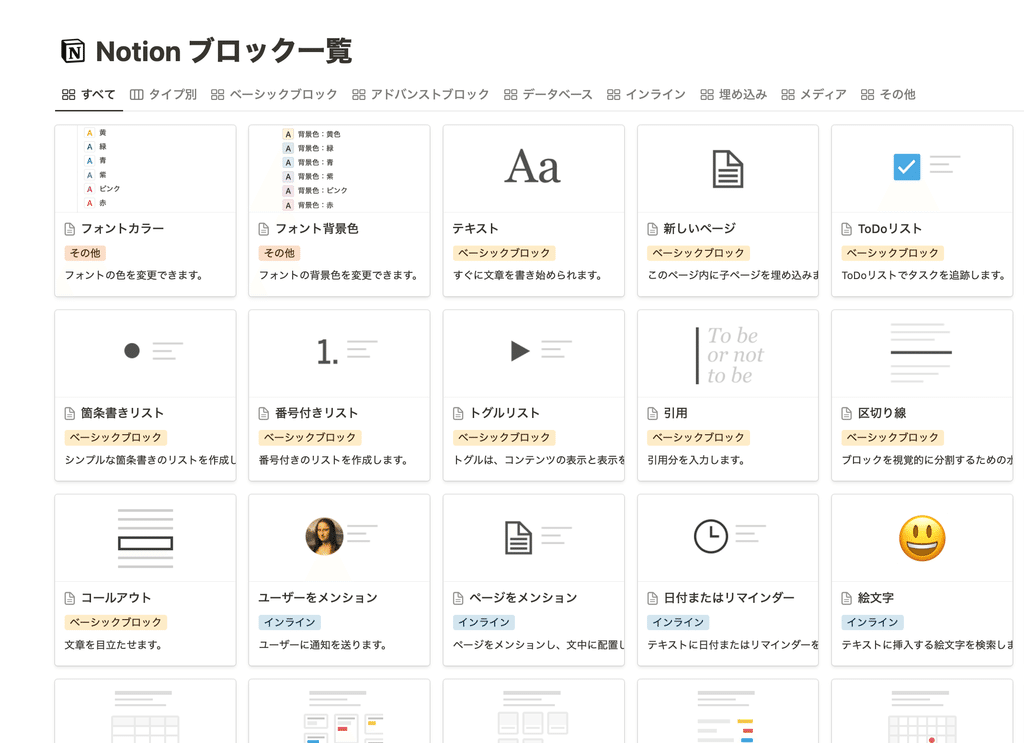Image resolution: width=1024 pixels, height=743 pixels.
Task: Open the ユーザーをメンション card title
Action: click(318, 598)
